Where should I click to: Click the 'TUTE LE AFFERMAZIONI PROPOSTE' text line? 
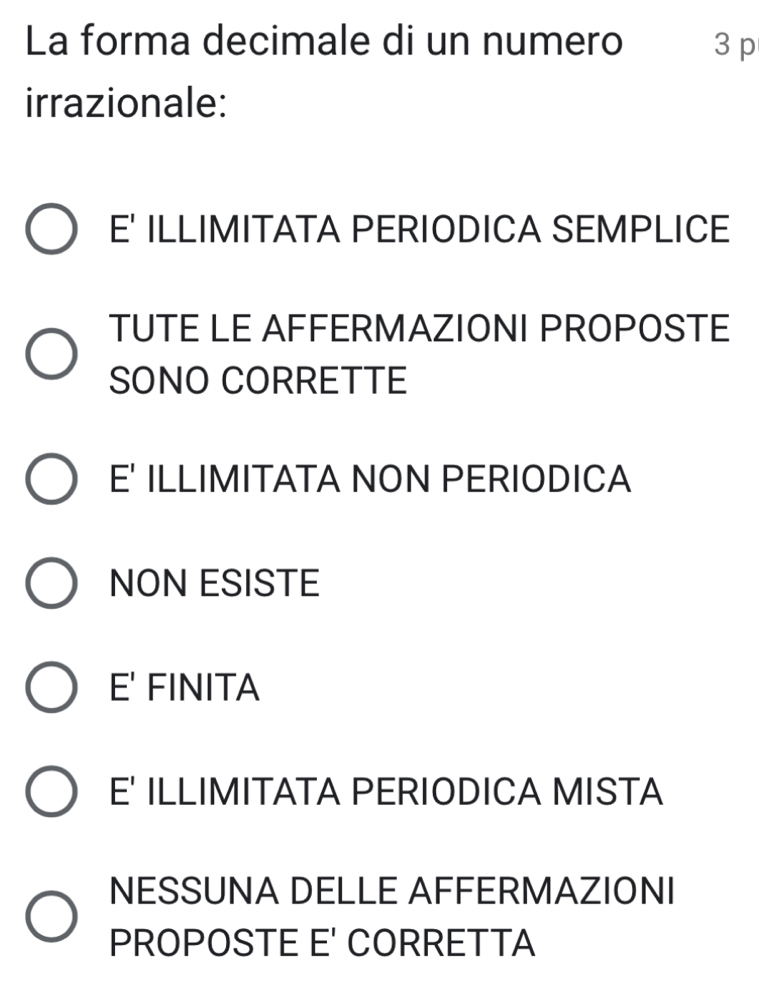(x=420, y=329)
